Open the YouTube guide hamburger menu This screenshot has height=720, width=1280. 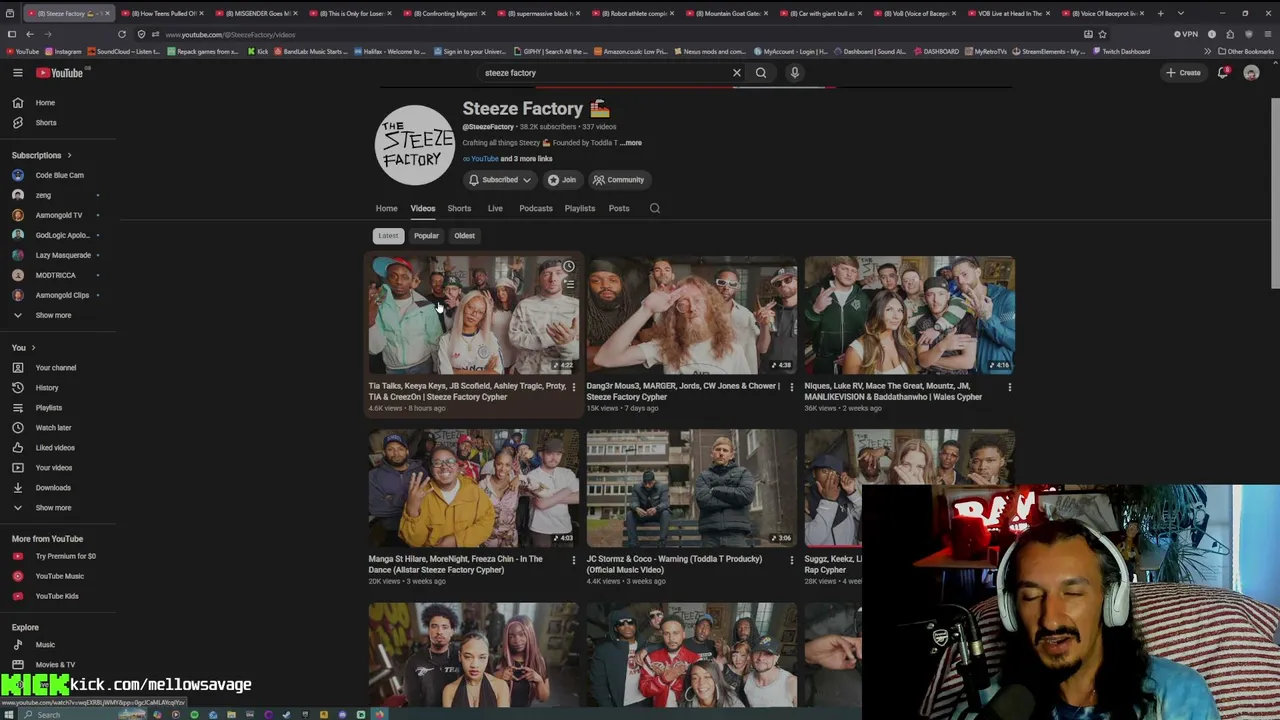coord(17,73)
